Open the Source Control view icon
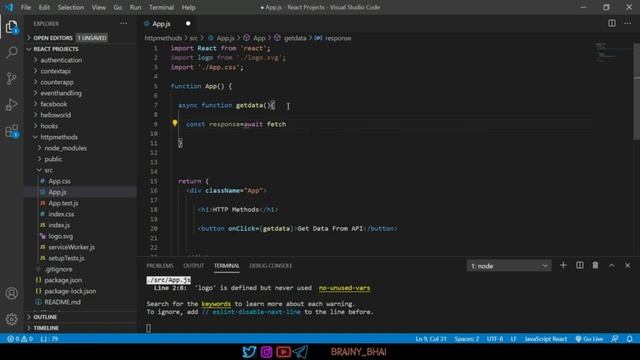The width and height of the screenshot is (640, 360). point(12,78)
